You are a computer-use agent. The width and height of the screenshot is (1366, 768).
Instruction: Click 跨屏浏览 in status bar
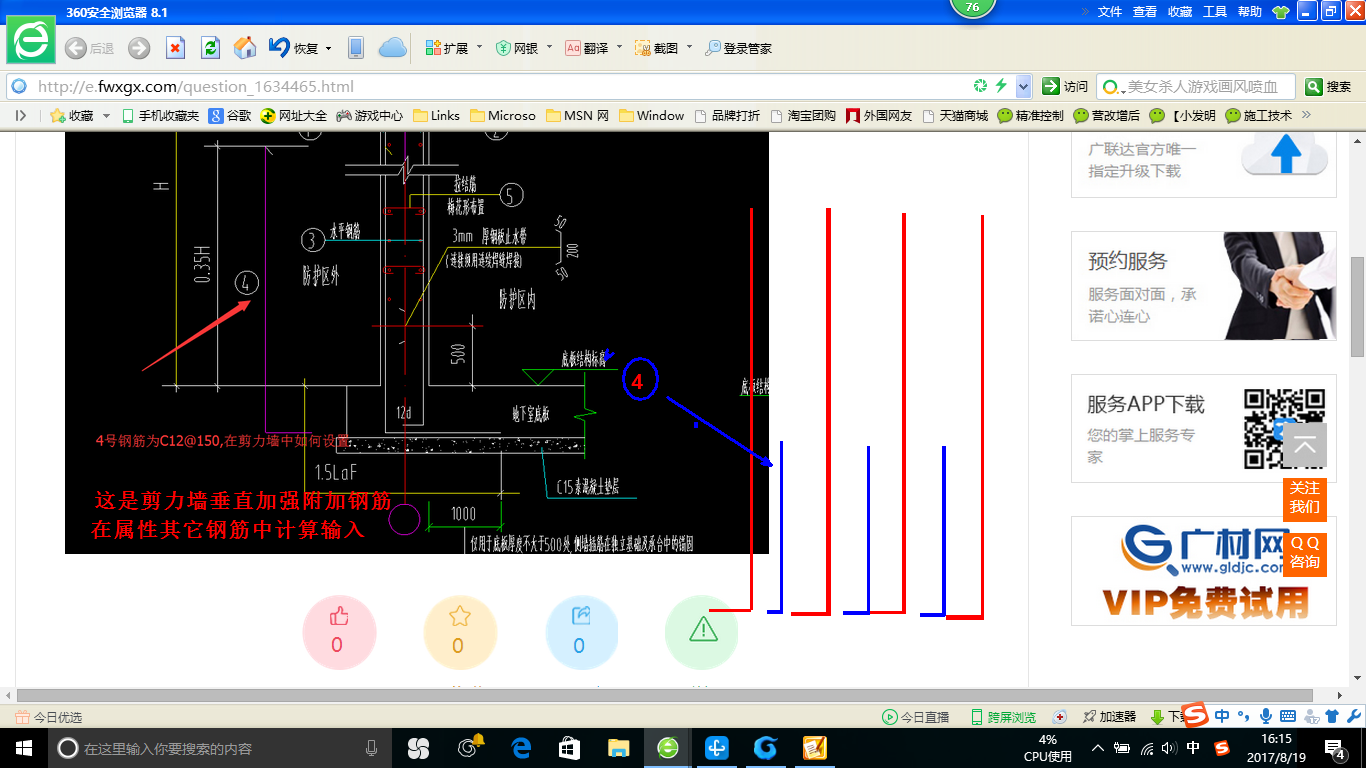click(1003, 717)
